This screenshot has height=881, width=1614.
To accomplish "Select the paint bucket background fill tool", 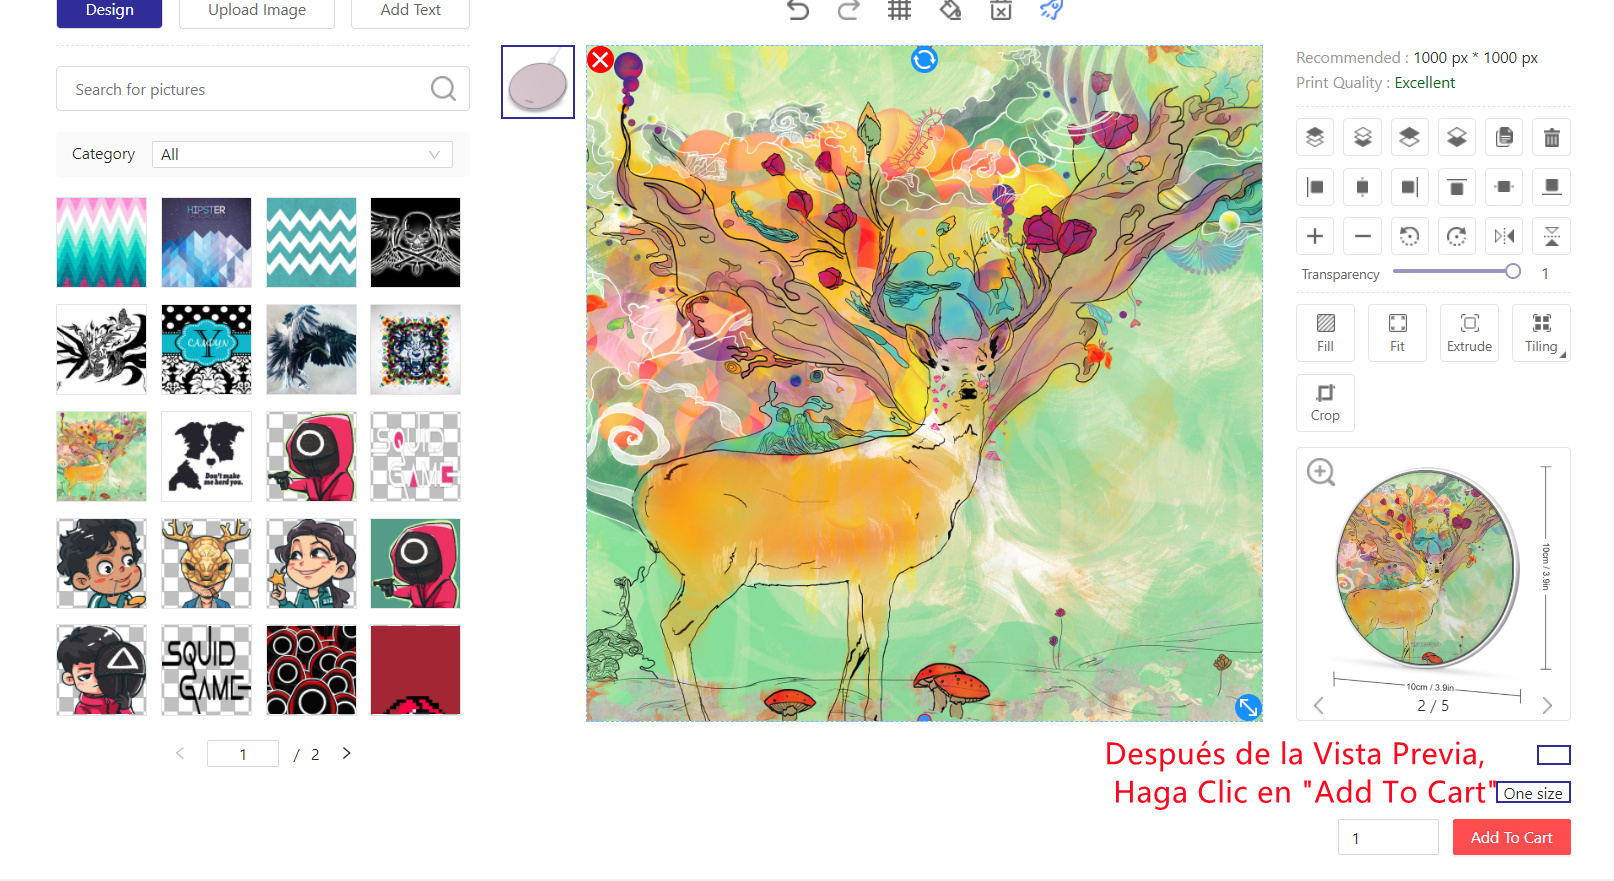I will pyautogui.click(x=950, y=10).
